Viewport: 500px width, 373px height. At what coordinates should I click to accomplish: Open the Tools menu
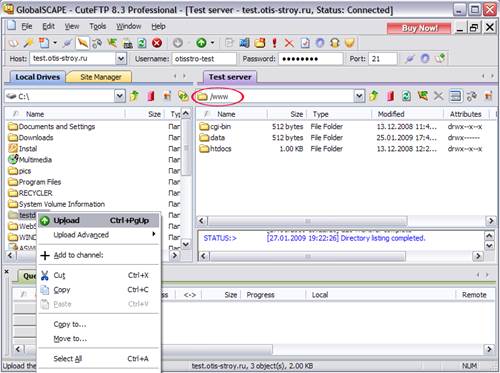98,26
